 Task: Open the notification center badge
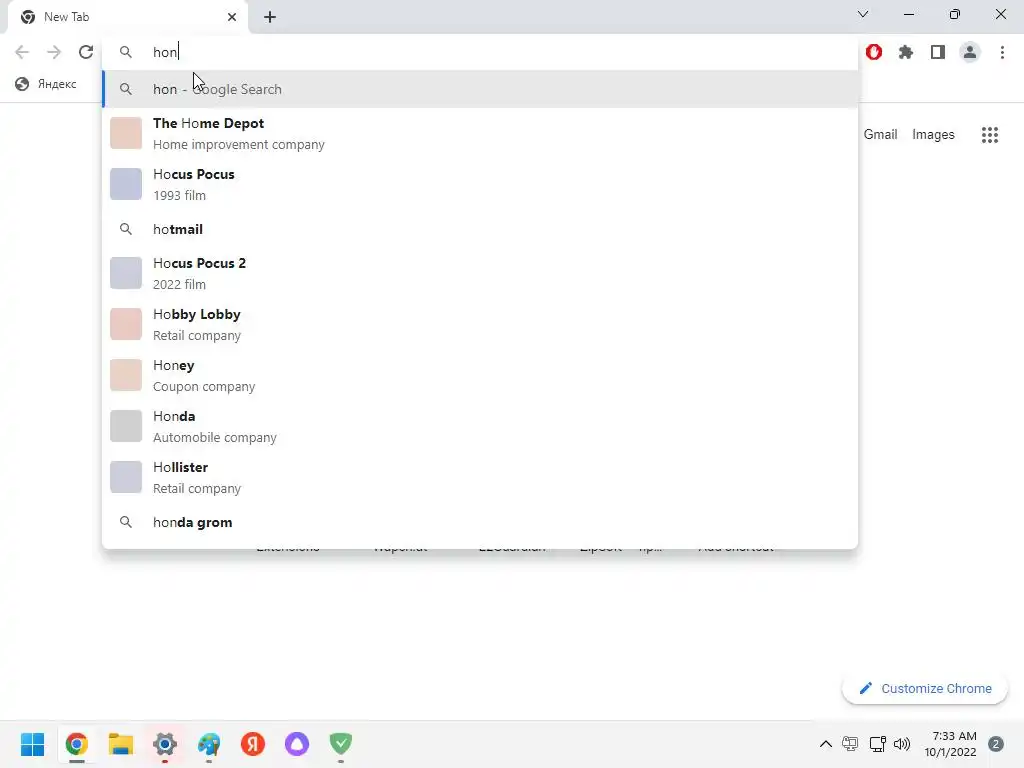click(x=996, y=744)
